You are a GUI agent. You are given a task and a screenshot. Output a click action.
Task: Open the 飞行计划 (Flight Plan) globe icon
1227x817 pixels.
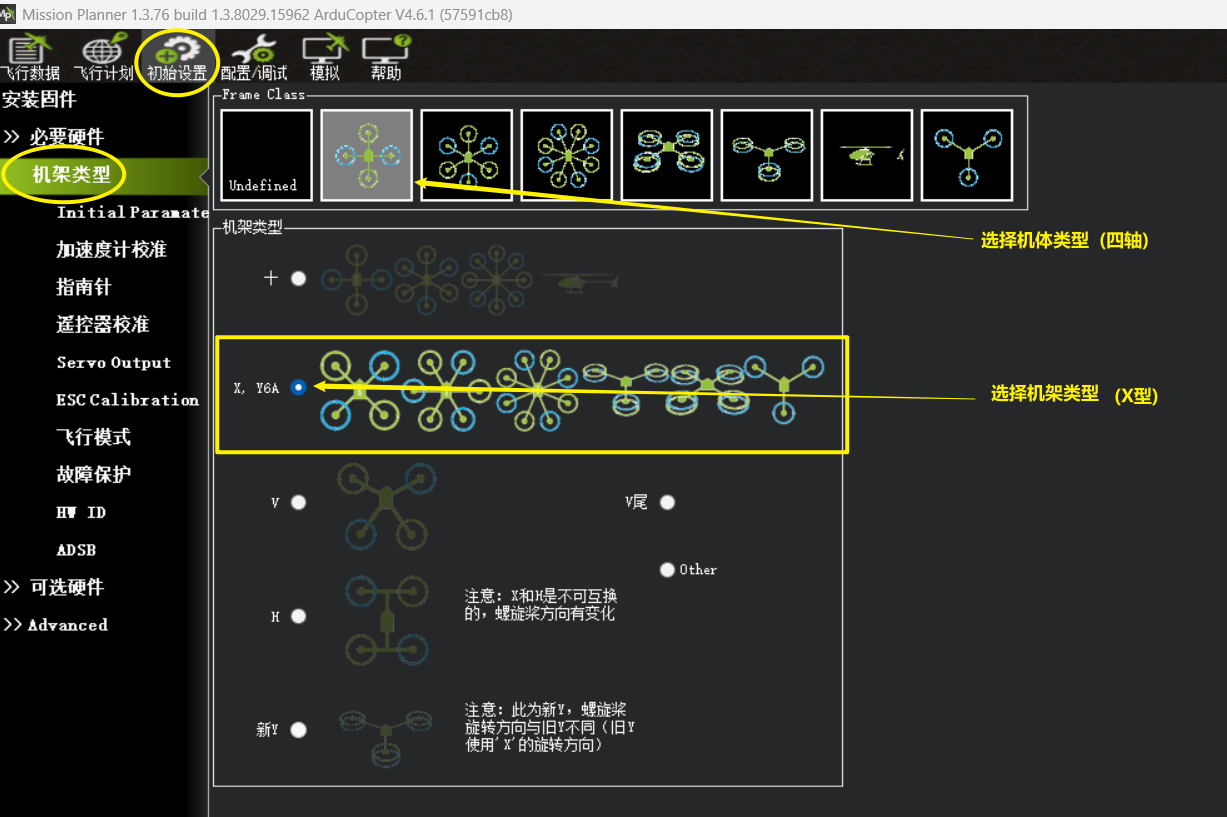[102, 57]
